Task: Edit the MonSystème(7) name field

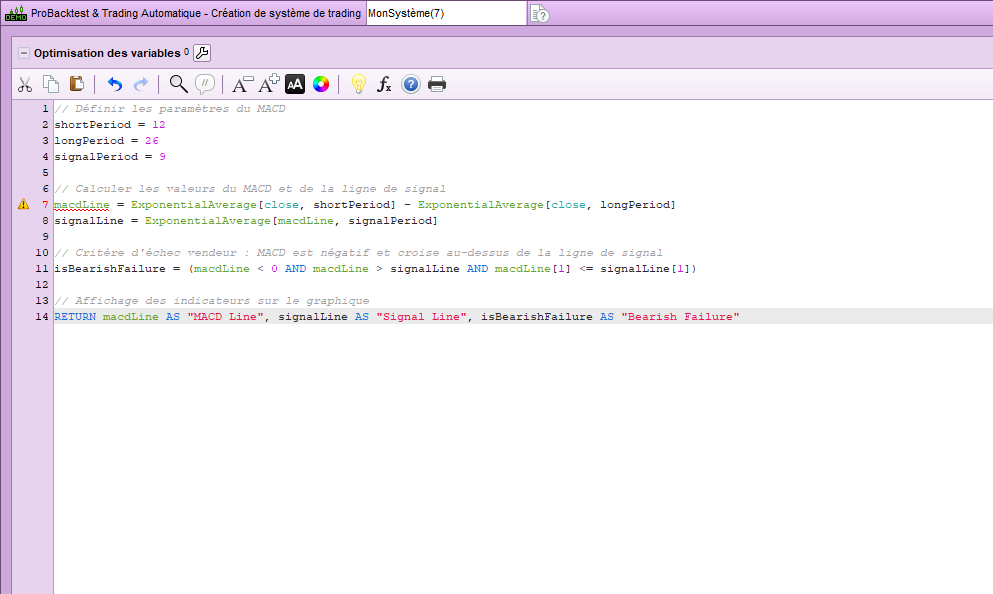Action: (x=446, y=13)
